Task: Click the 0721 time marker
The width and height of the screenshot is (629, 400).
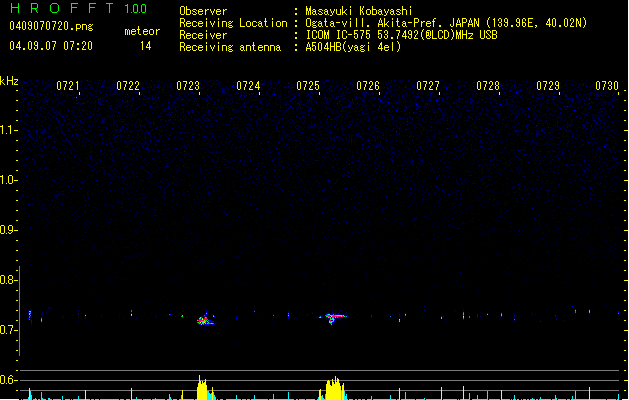Action: click(68, 86)
